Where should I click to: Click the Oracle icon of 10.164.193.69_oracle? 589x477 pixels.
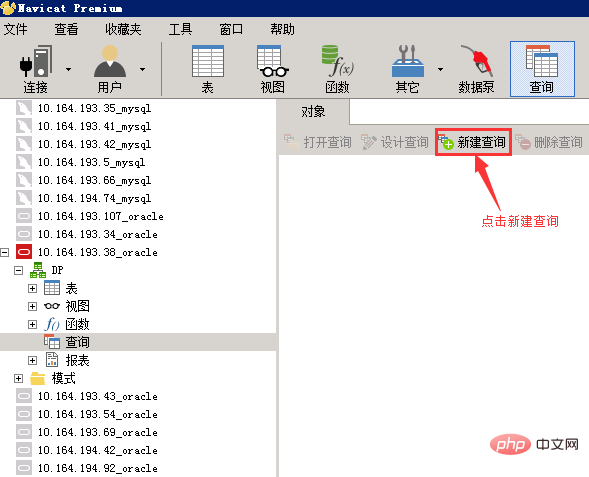(x=24, y=432)
